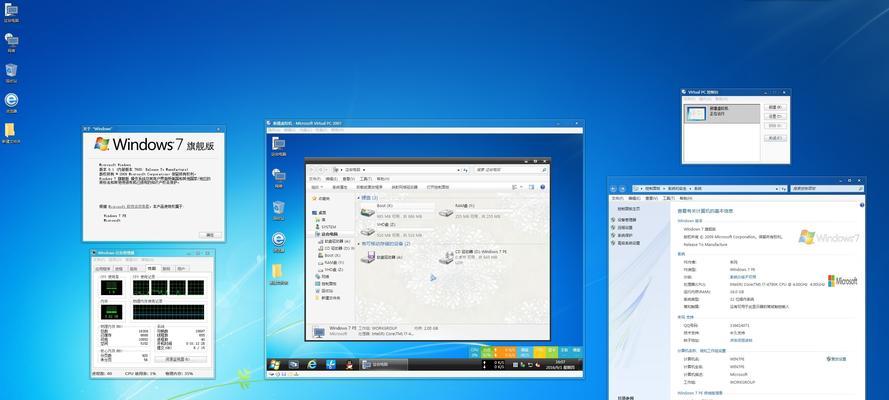Select the RAM disk (Y:) drive in guest Explorer

tap(446, 214)
